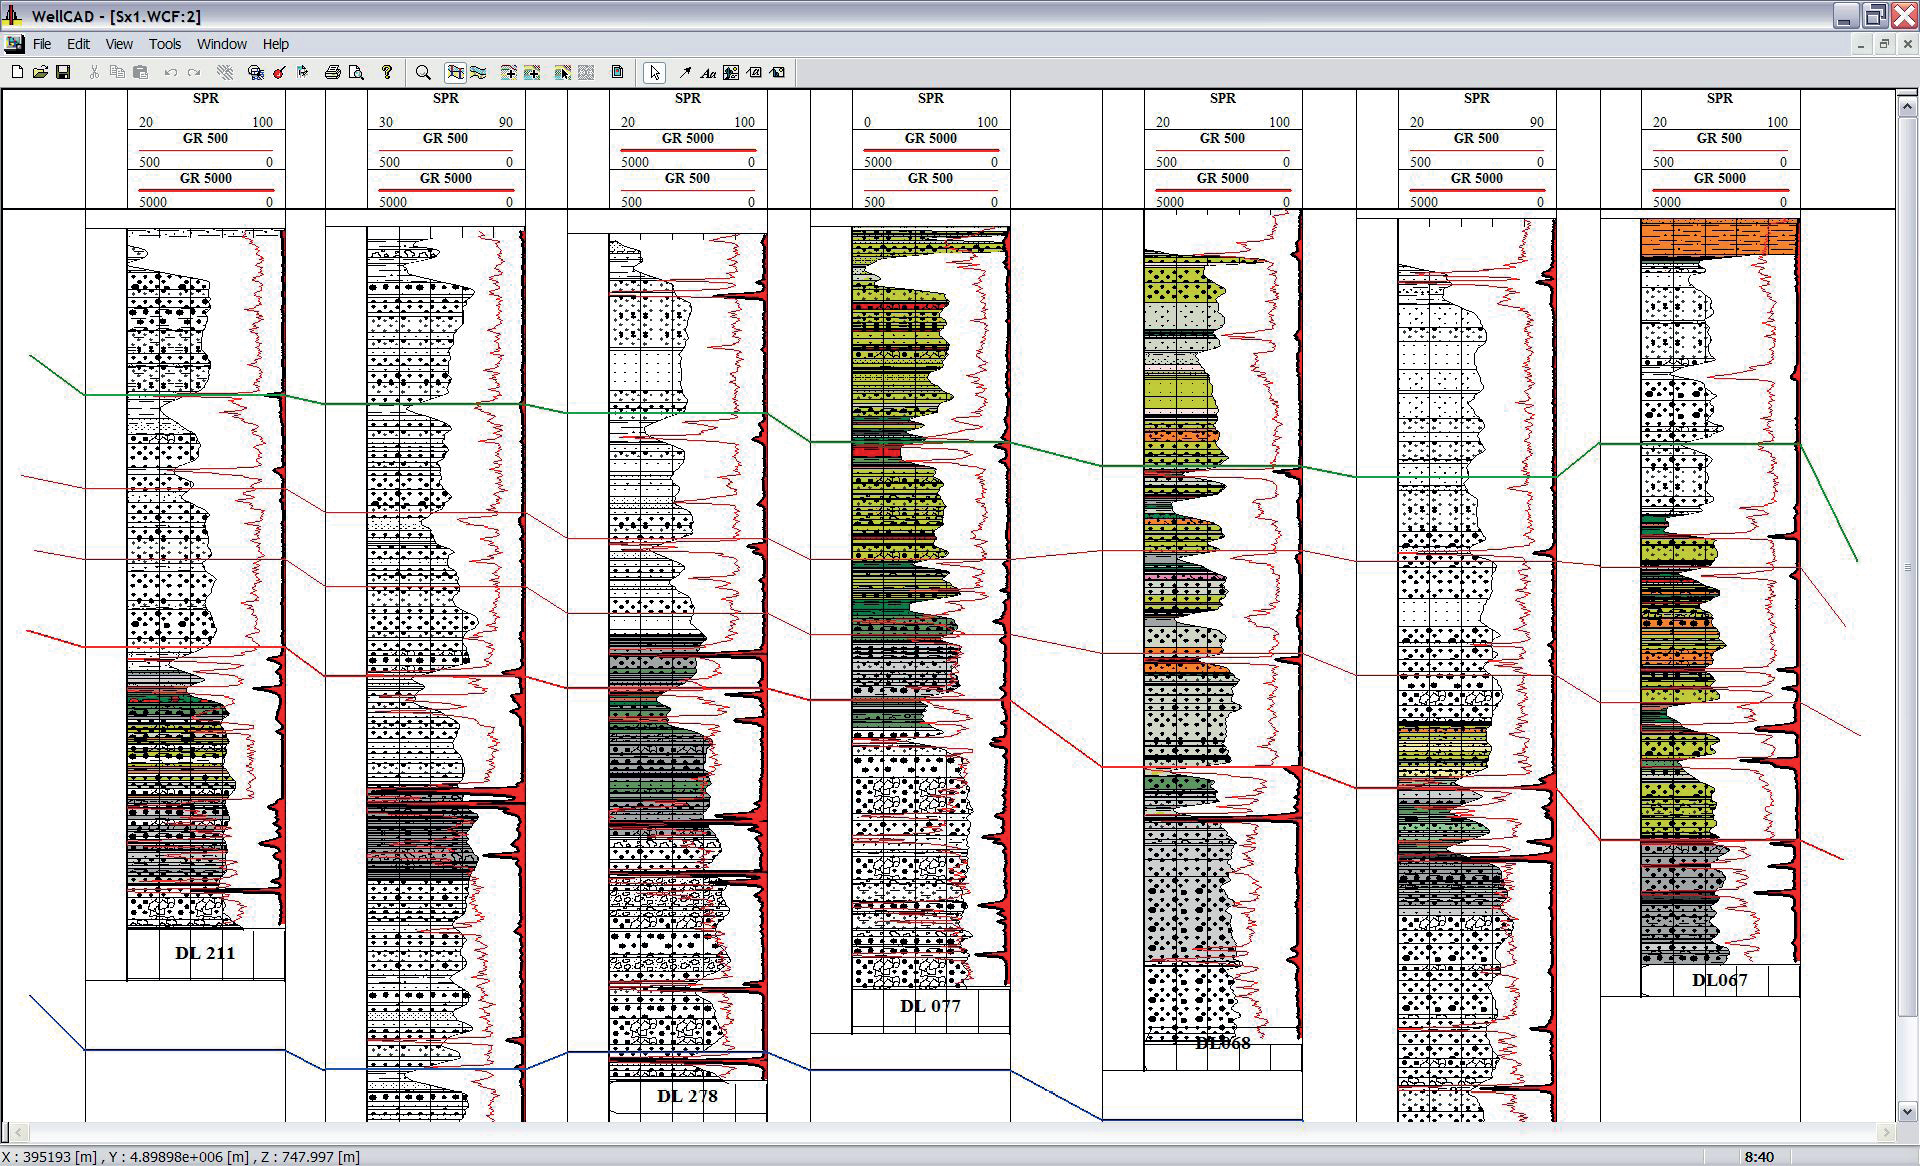
Task: Select the arrow pointer tool
Action: (655, 72)
